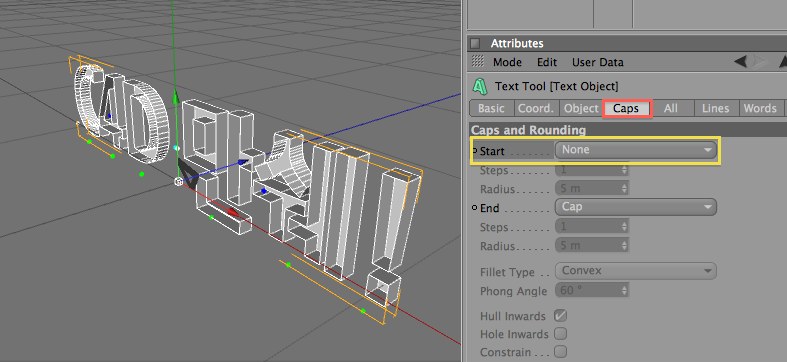Open the User Data menu
This screenshot has height=362, width=787.
tap(598, 63)
